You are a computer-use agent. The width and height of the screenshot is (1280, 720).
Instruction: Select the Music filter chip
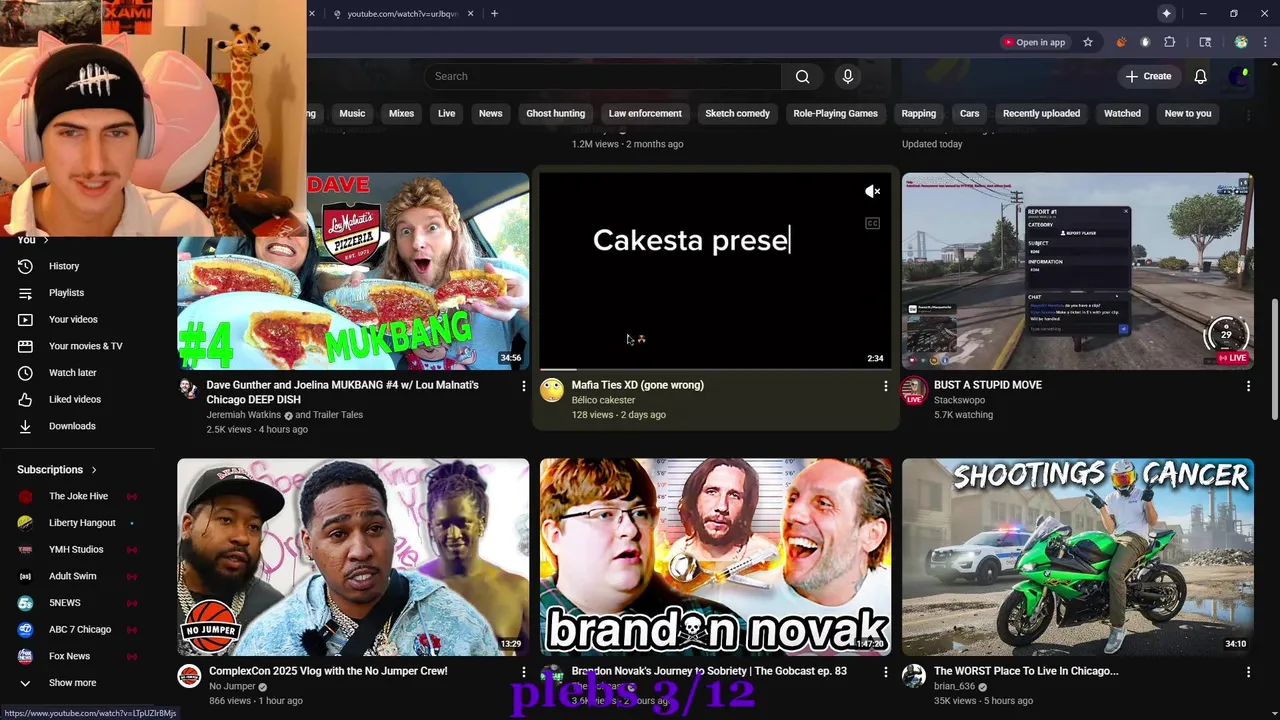click(352, 114)
